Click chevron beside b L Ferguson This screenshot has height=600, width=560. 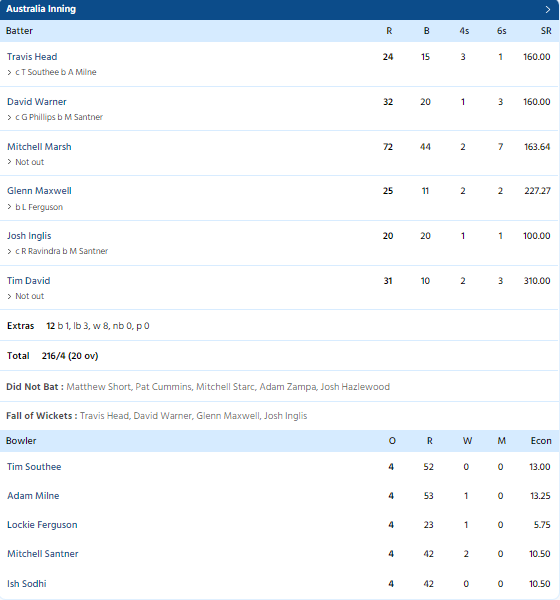coord(9,207)
